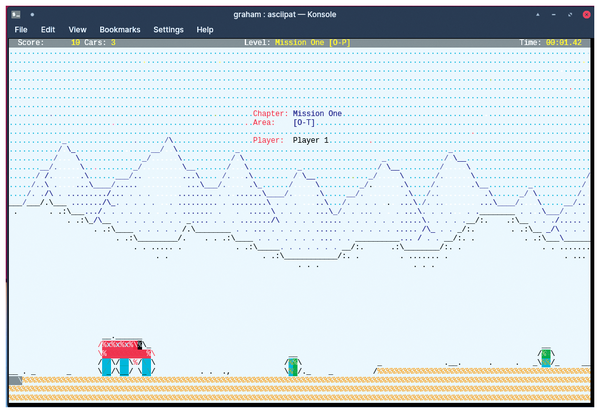Click the Cars count value '3'
Screen dimensions: 600x413
coord(113,42)
